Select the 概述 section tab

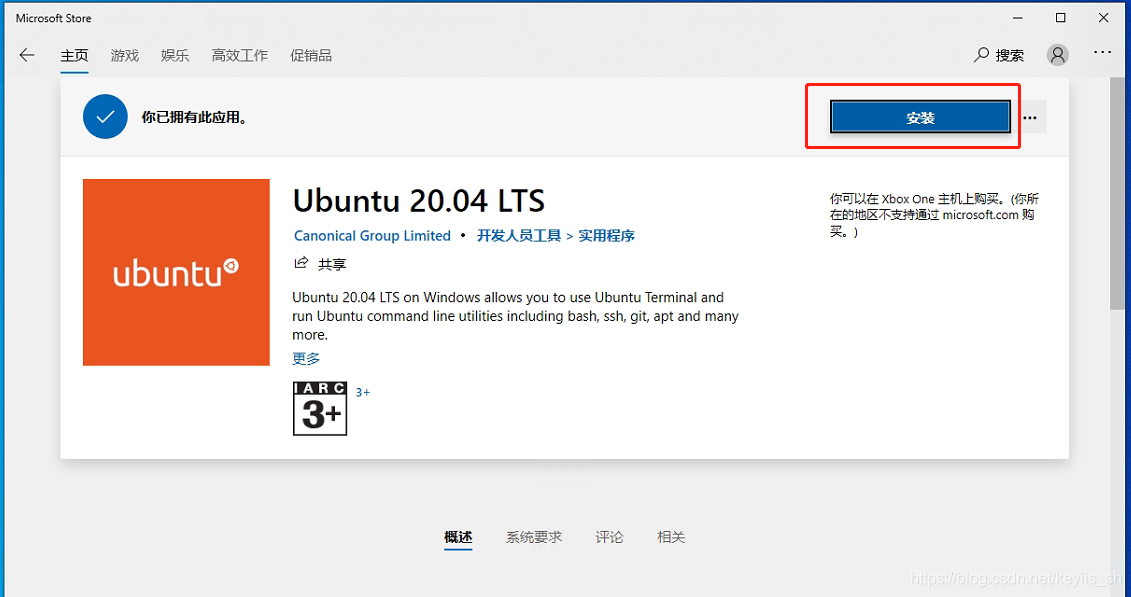458,537
